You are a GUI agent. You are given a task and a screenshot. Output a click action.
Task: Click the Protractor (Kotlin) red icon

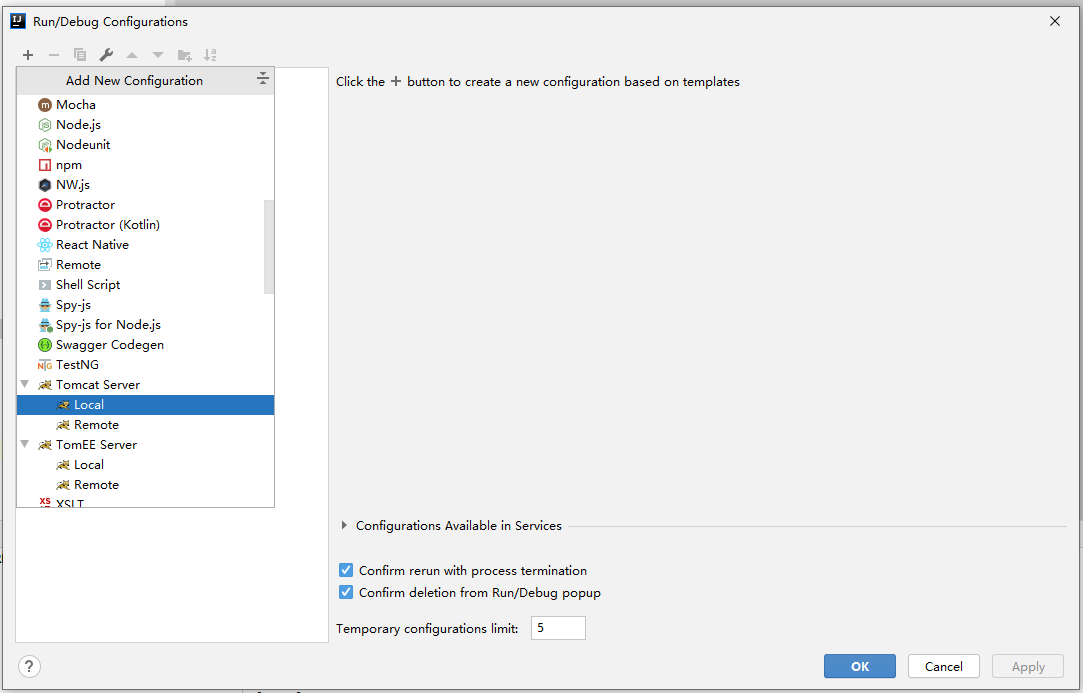[x=45, y=225]
